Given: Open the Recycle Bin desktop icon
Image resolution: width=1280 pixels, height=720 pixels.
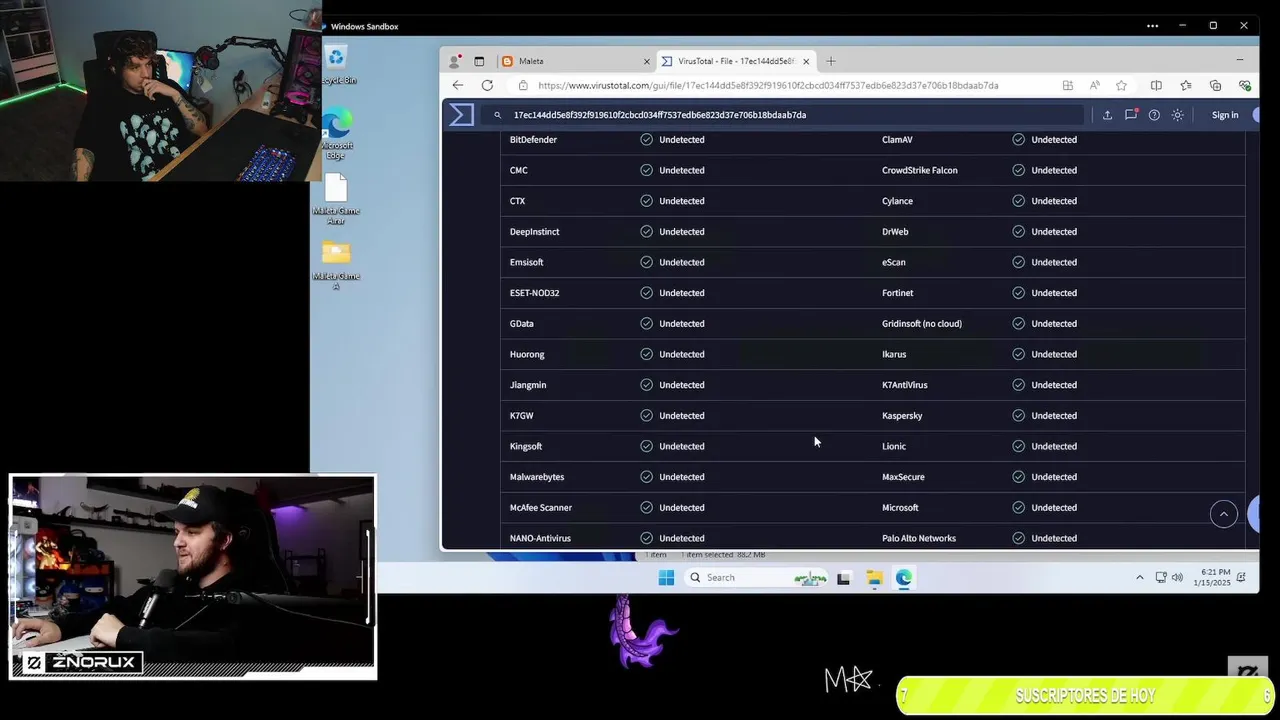Looking at the screenshot, I should point(337,65).
